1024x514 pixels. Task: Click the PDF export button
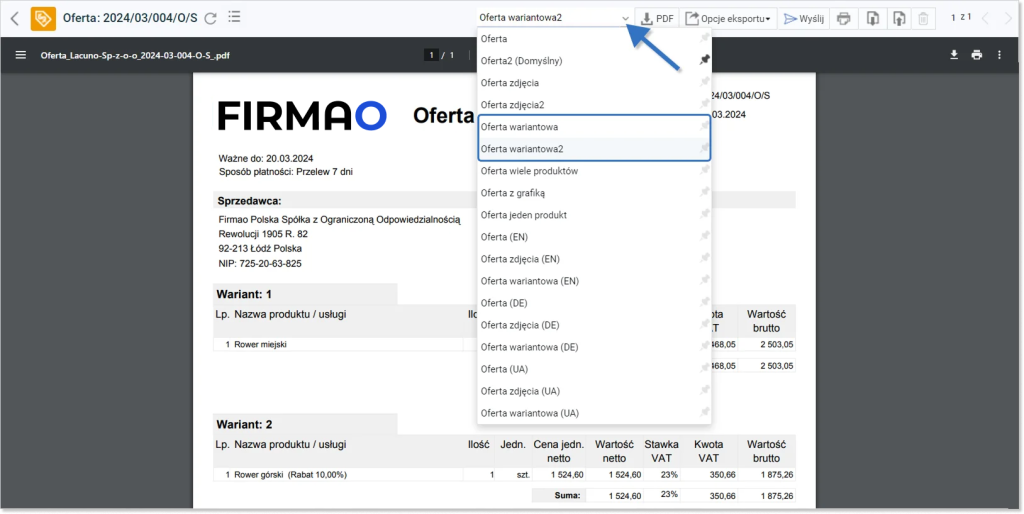657,18
